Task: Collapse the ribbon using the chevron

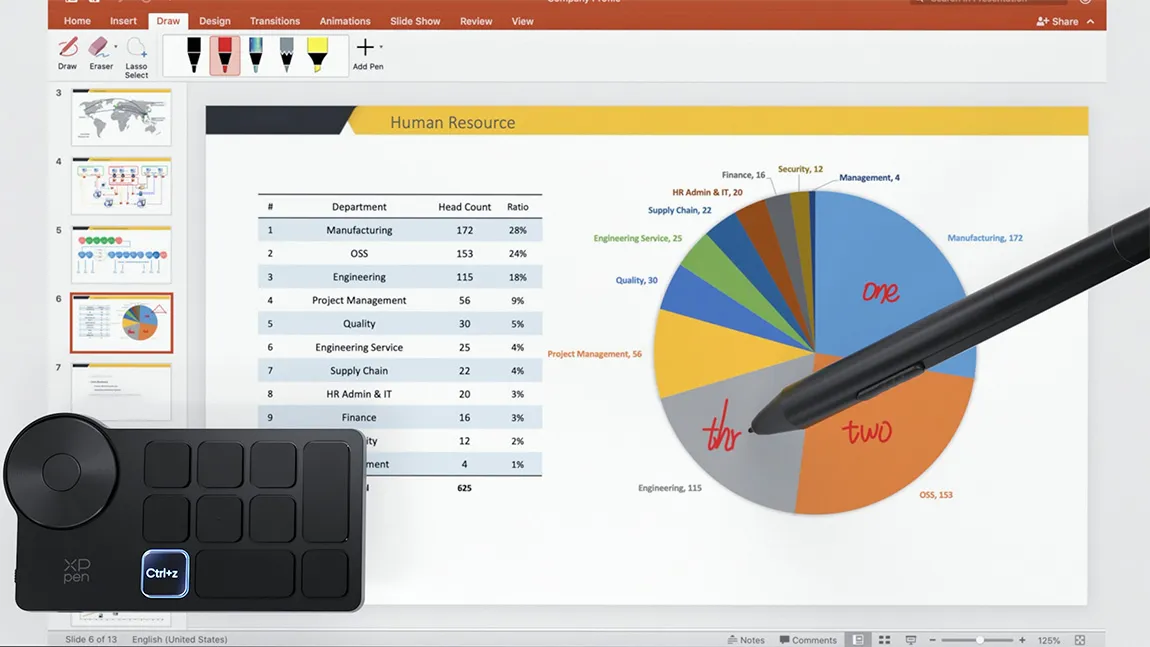Action: pyautogui.click(x=1090, y=21)
